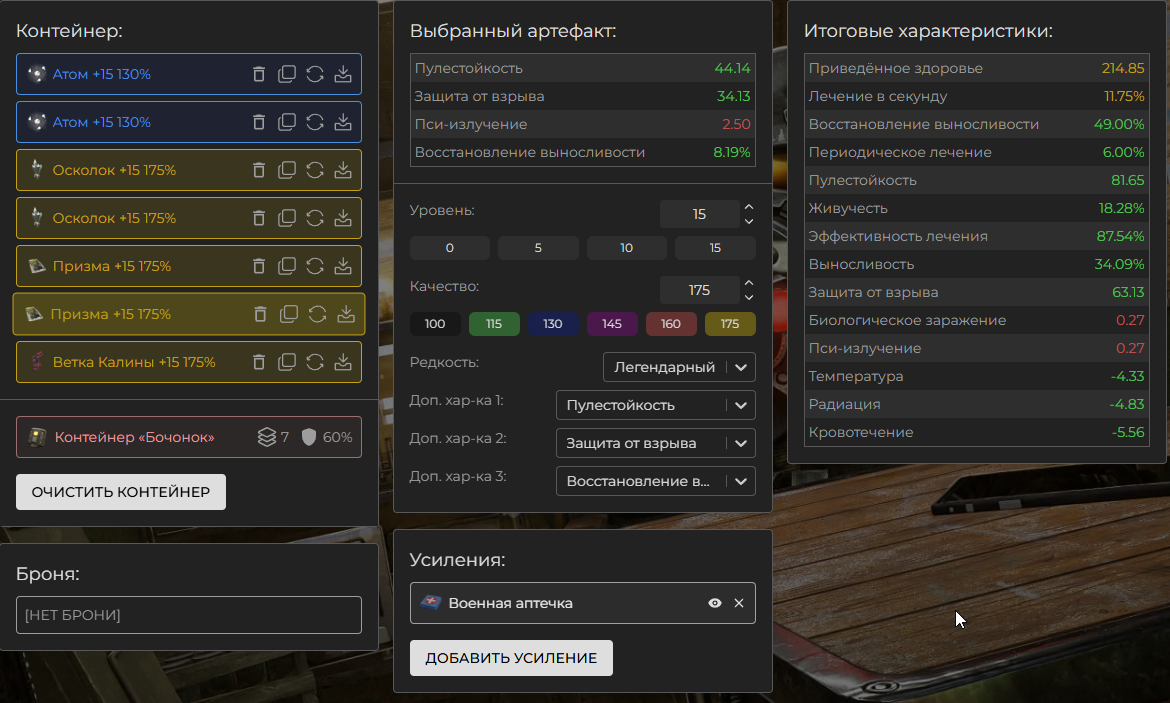Decrease the Качество value with down arrow
Image resolution: width=1170 pixels, height=703 pixels.
[748, 298]
